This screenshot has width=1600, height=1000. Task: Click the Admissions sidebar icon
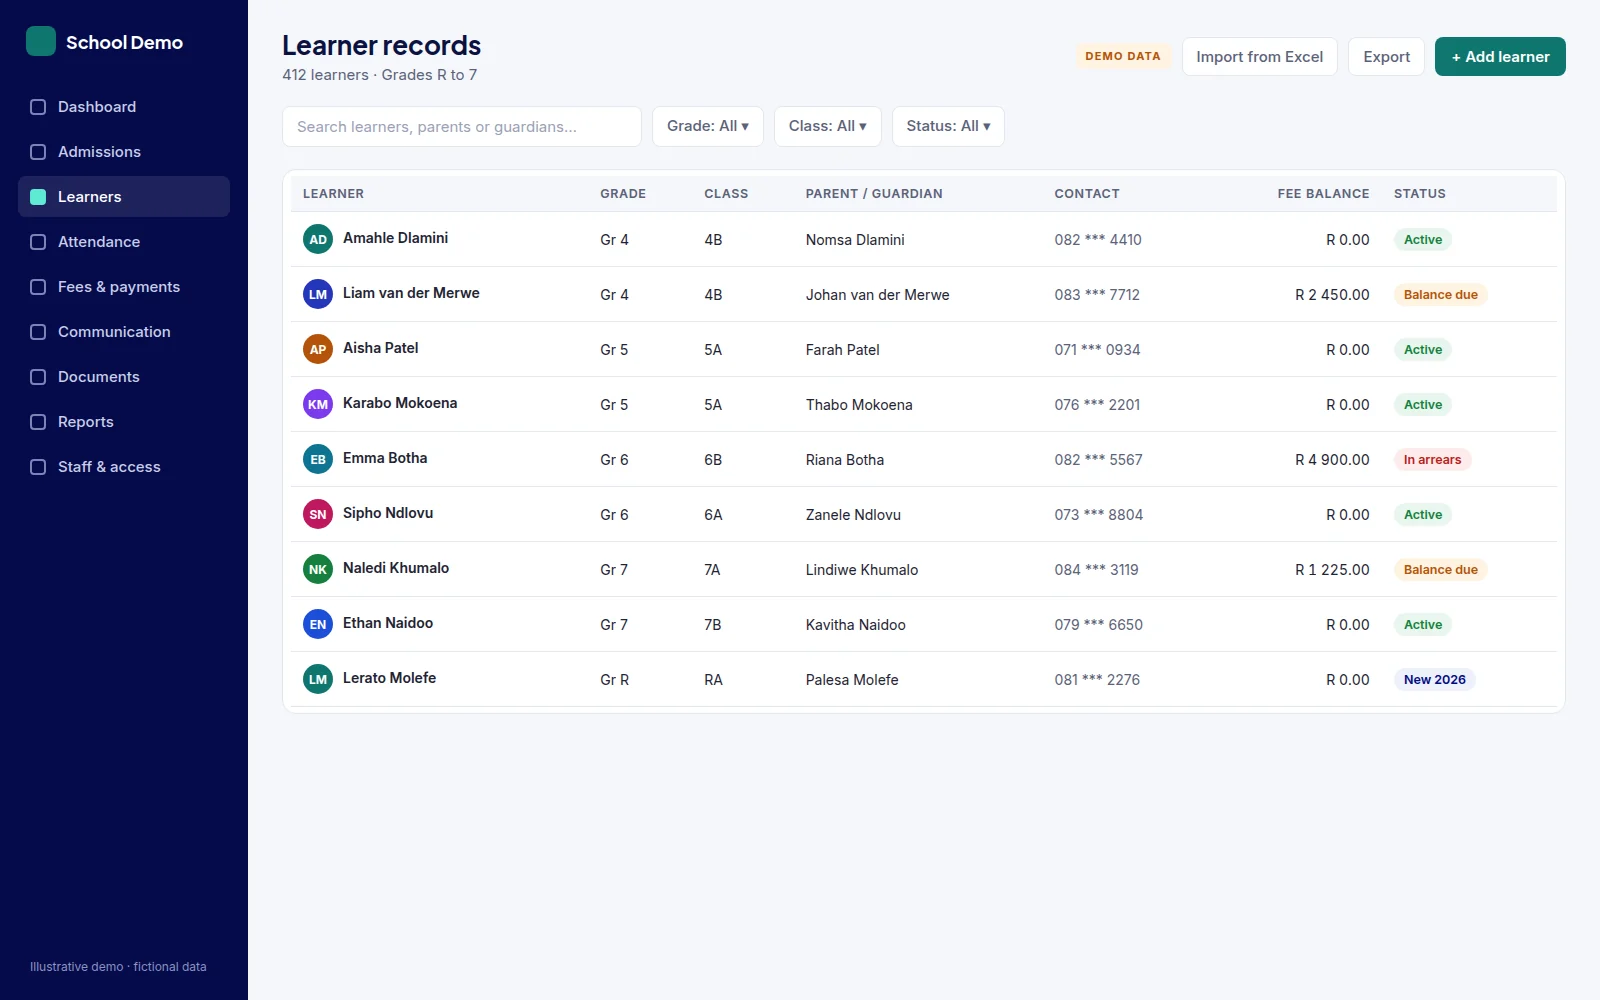(x=38, y=152)
